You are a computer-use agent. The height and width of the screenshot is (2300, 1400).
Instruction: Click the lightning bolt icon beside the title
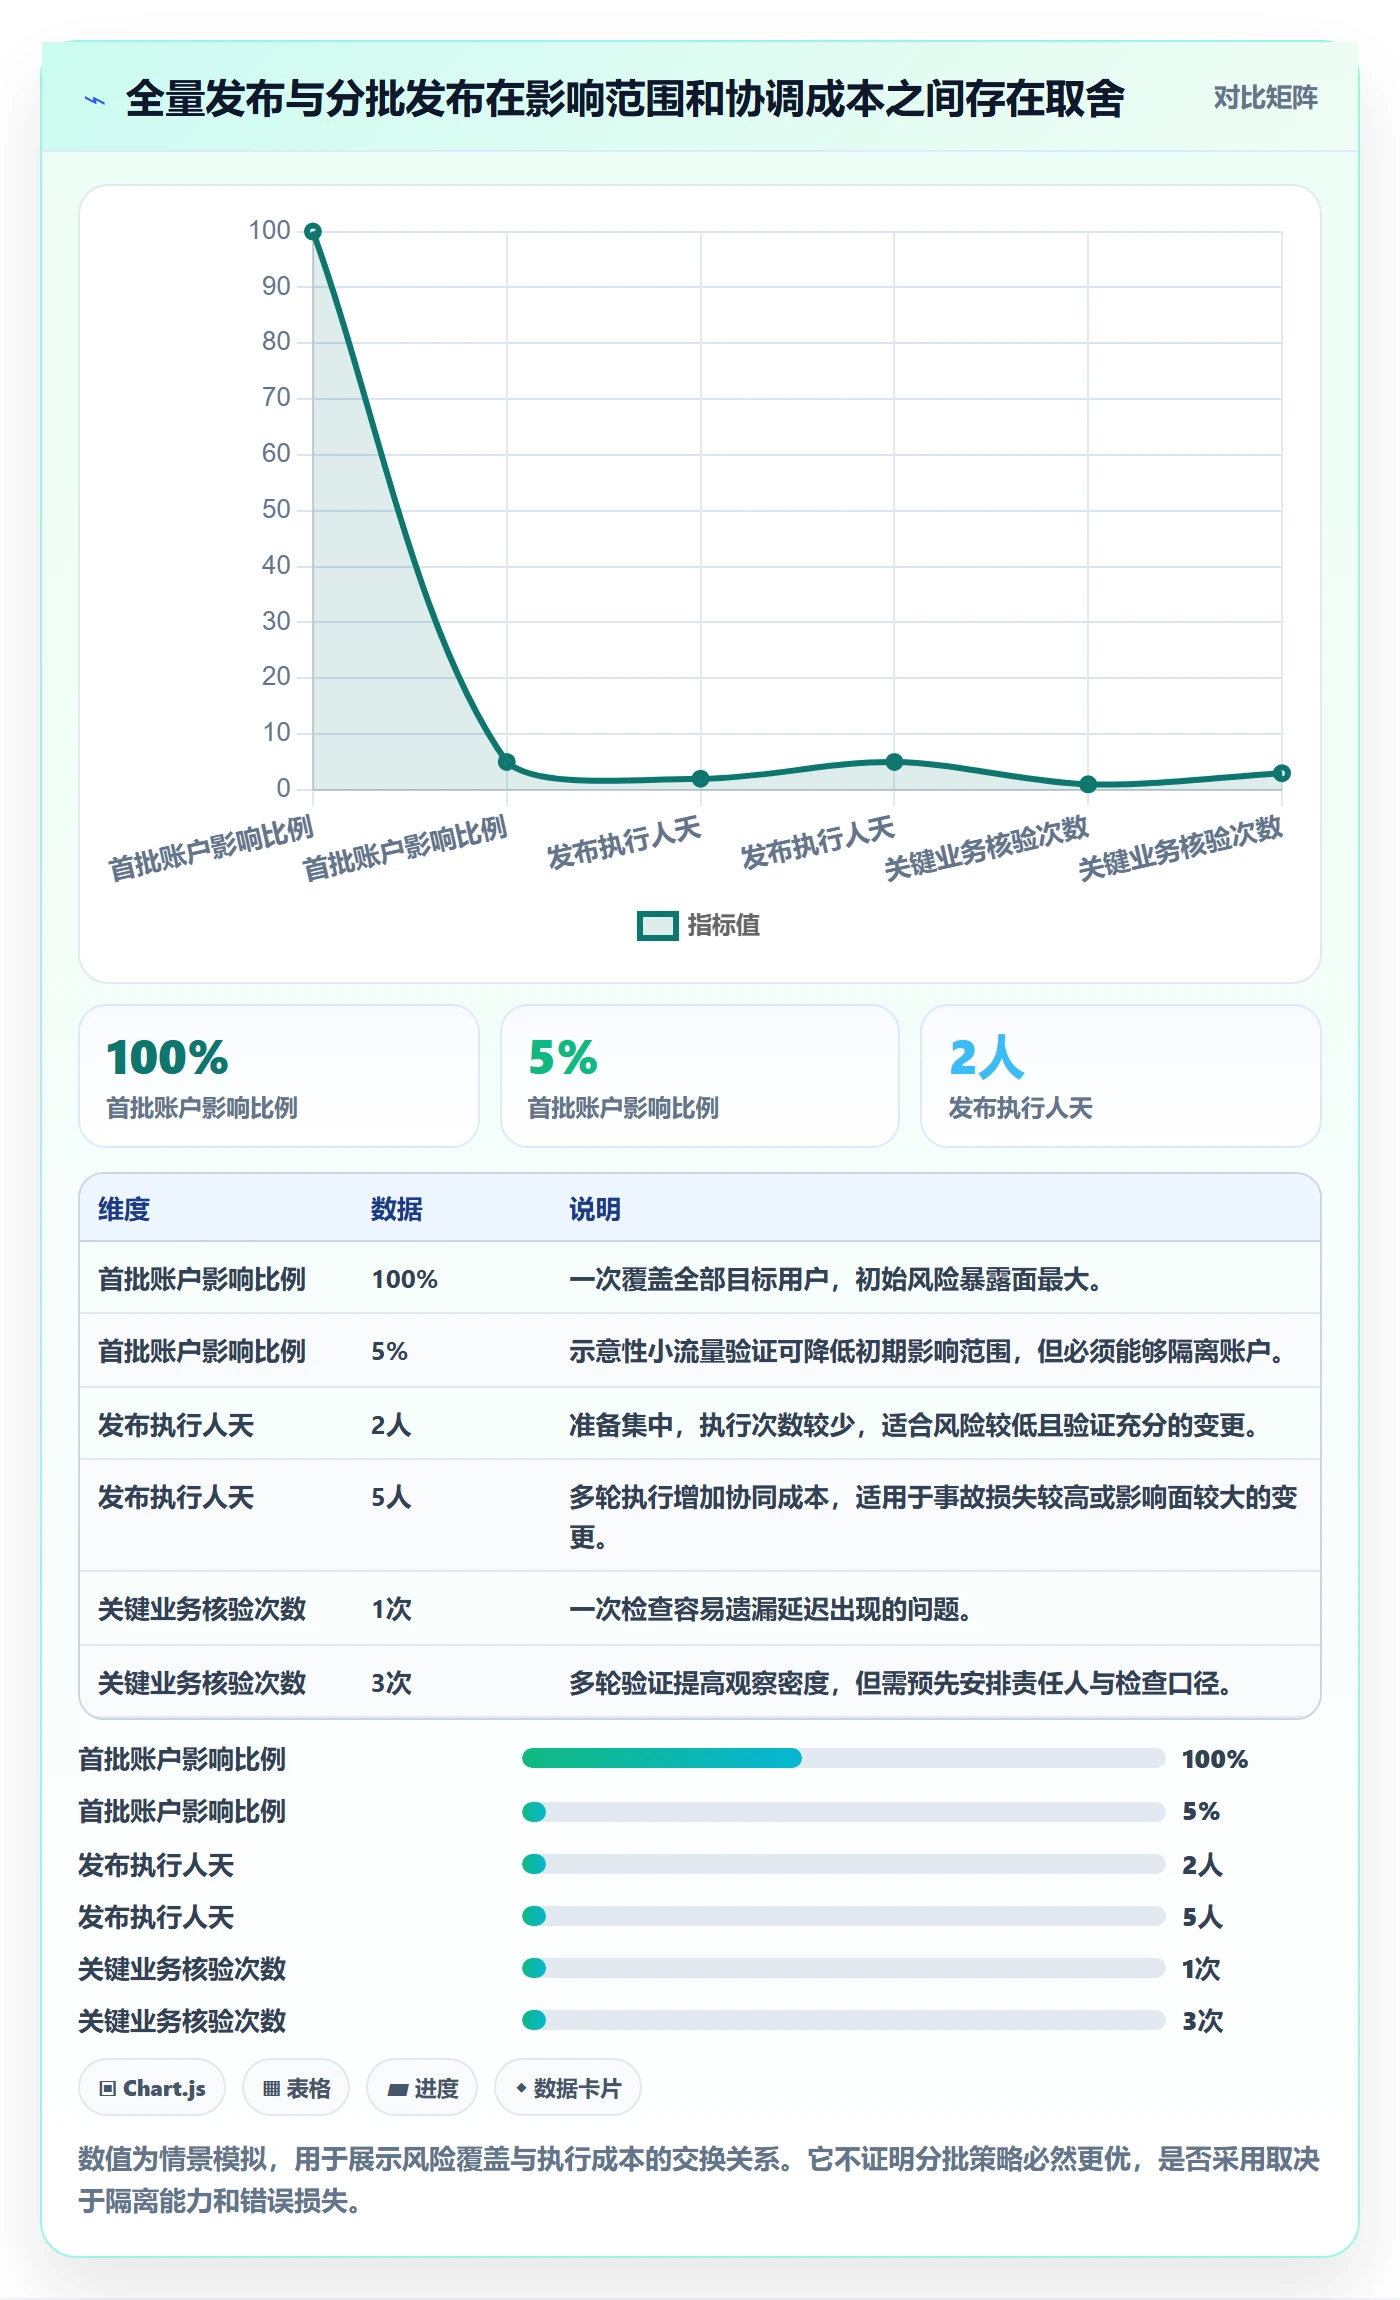click(x=95, y=100)
